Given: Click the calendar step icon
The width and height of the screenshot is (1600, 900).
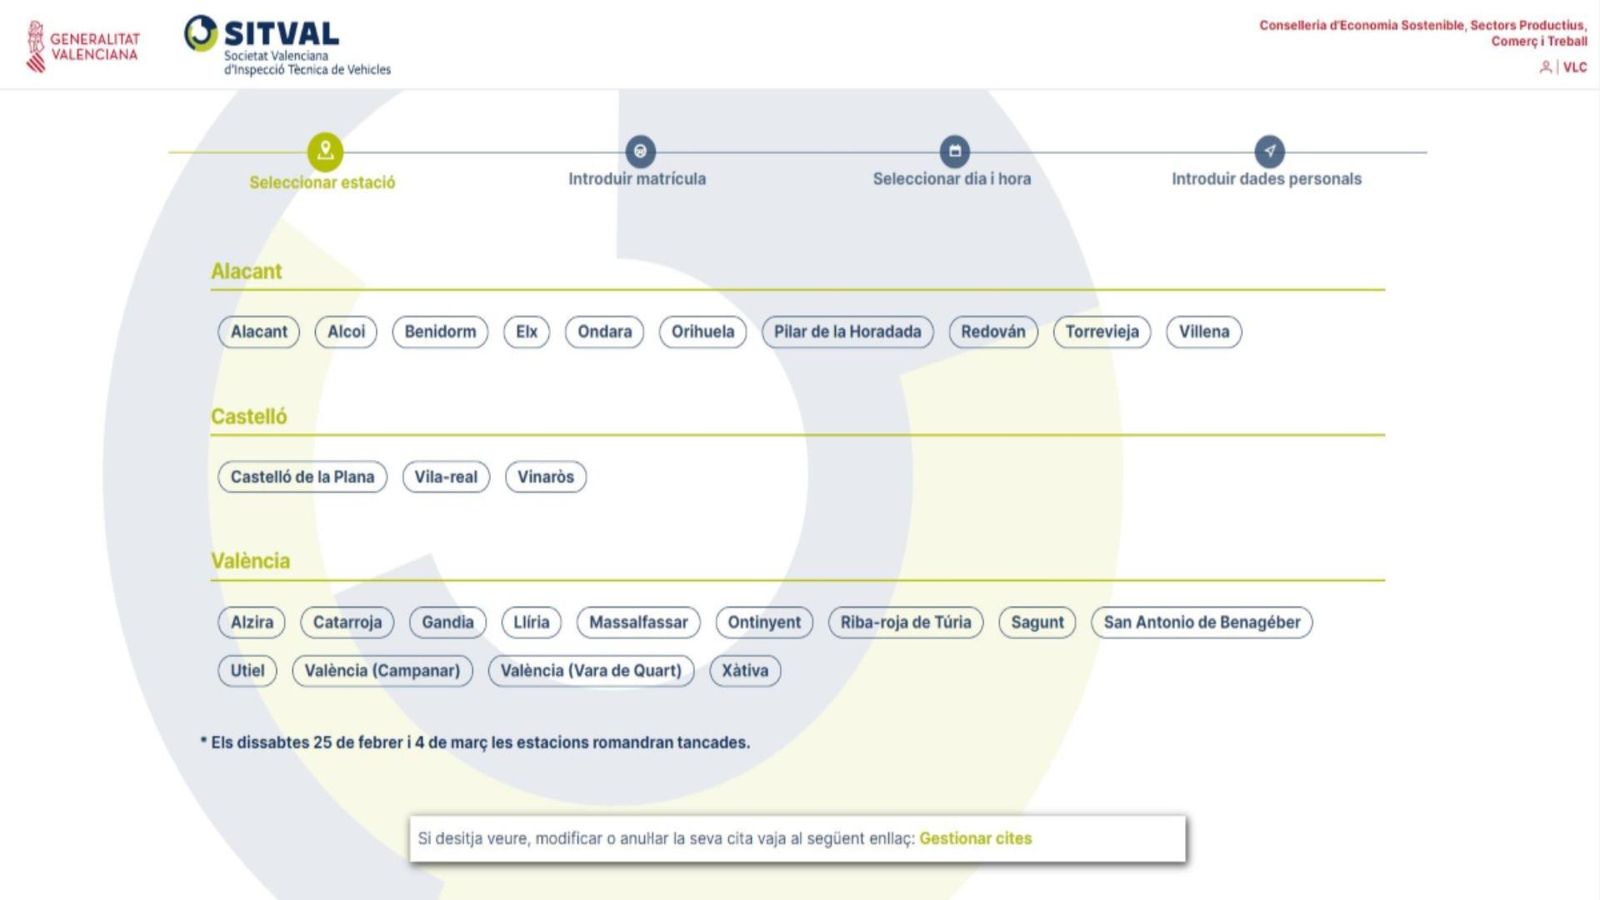Looking at the screenshot, I should [x=955, y=152].
